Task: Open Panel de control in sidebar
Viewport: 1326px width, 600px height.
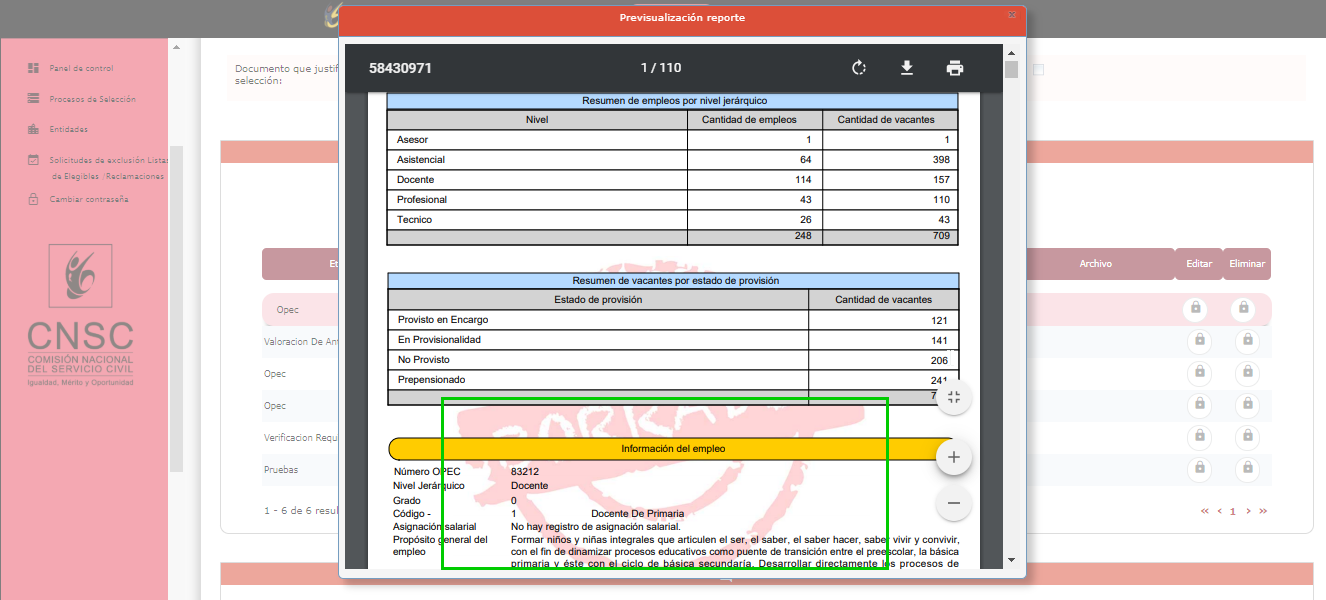Action: click(x=81, y=69)
